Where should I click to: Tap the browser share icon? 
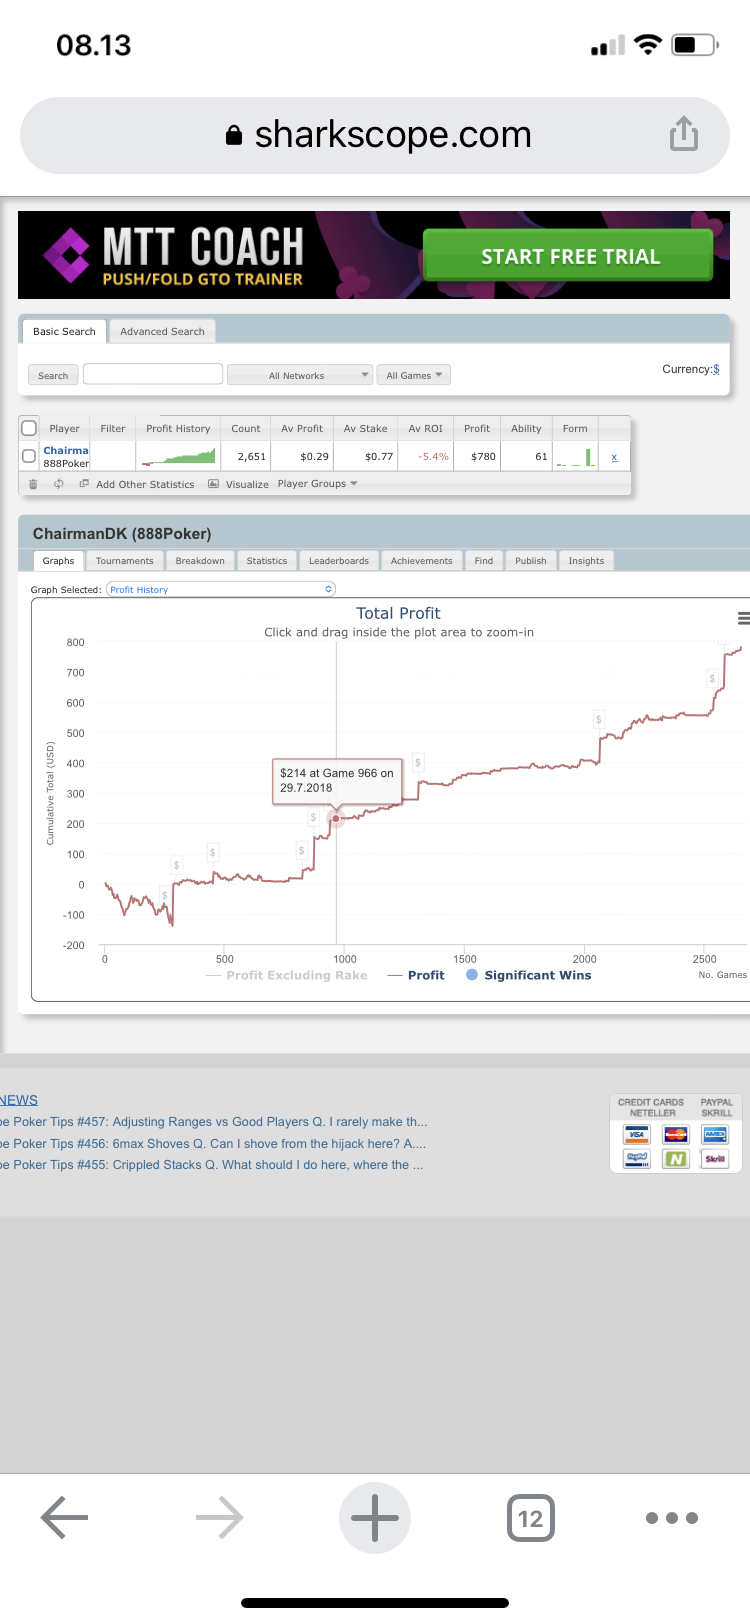(x=684, y=133)
